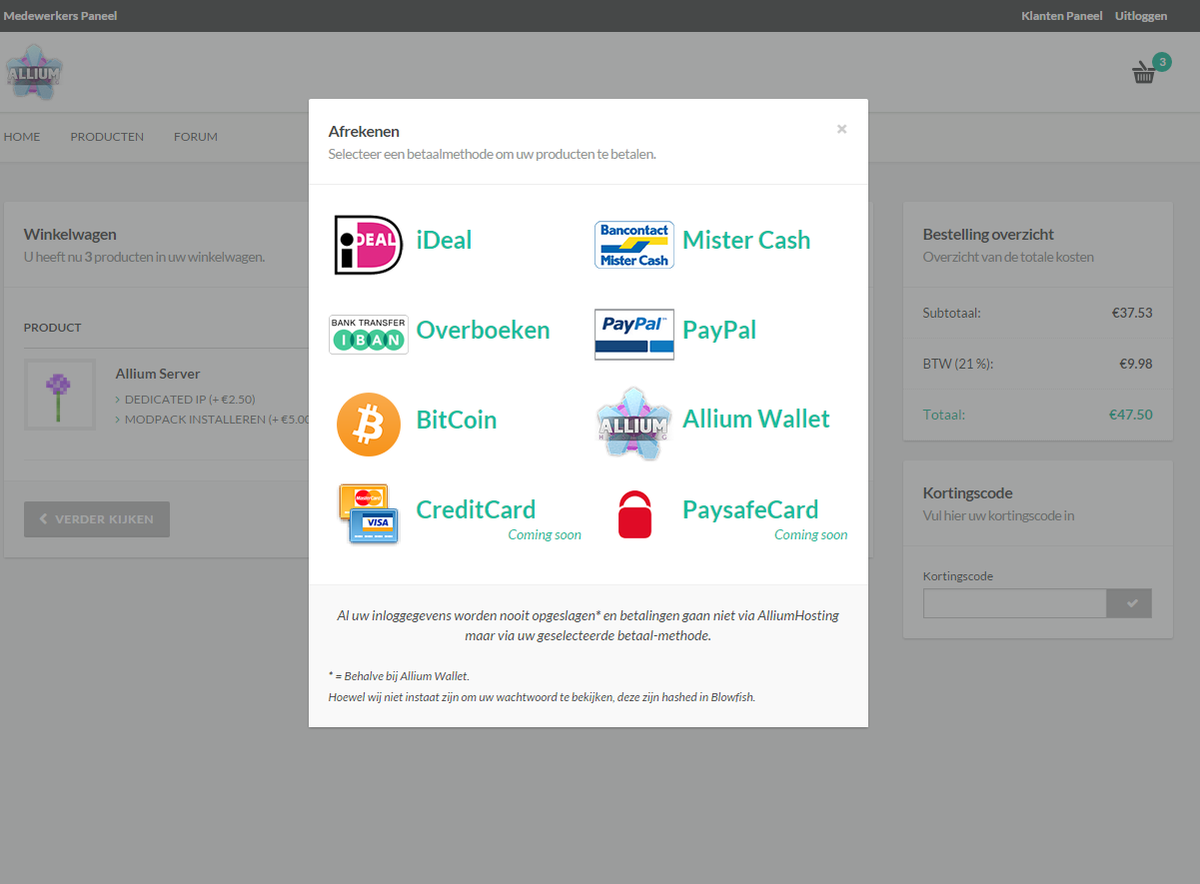Image resolution: width=1200 pixels, height=884 pixels.
Task: Apply discount code with checkmark button
Action: coord(1129,603)
